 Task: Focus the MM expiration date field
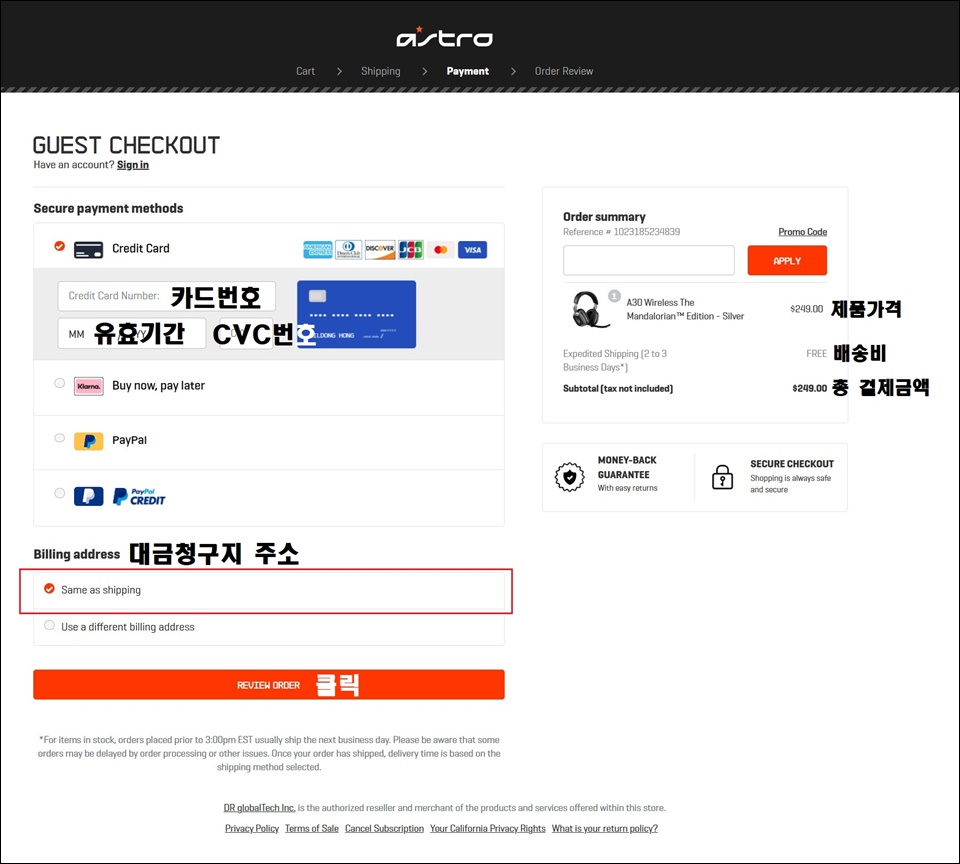coord(132,334)
